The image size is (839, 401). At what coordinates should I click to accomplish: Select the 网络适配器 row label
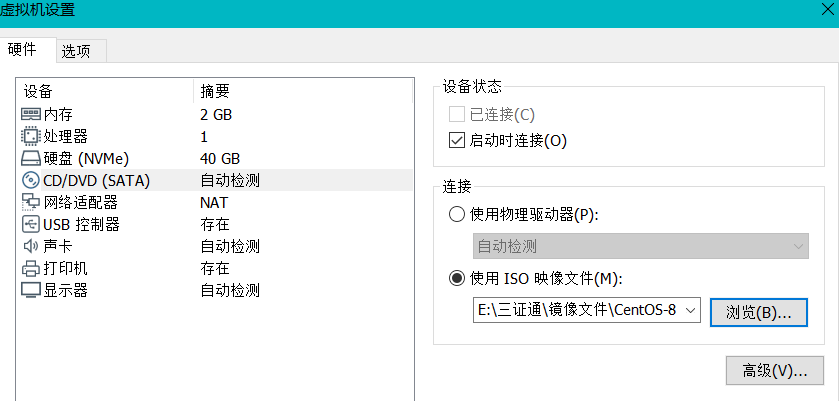pyautogui.click(x=80, y=203)
